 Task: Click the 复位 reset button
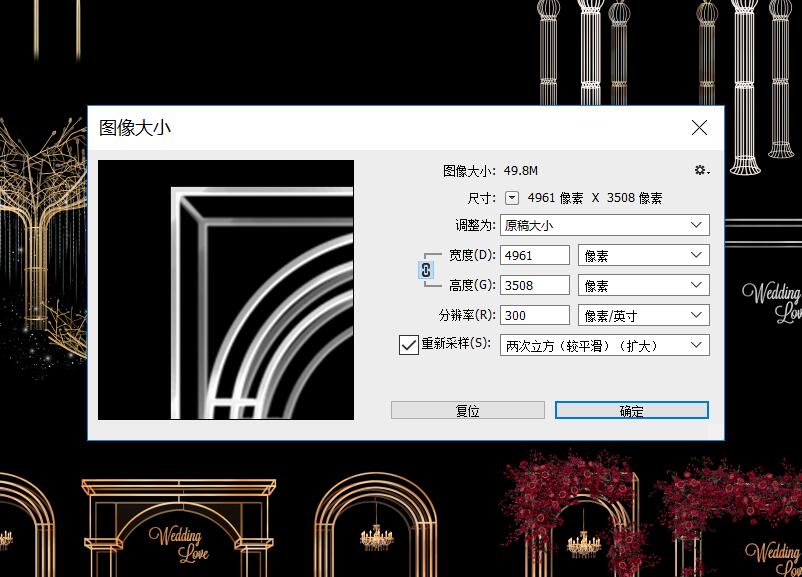[x=466, y=410]
